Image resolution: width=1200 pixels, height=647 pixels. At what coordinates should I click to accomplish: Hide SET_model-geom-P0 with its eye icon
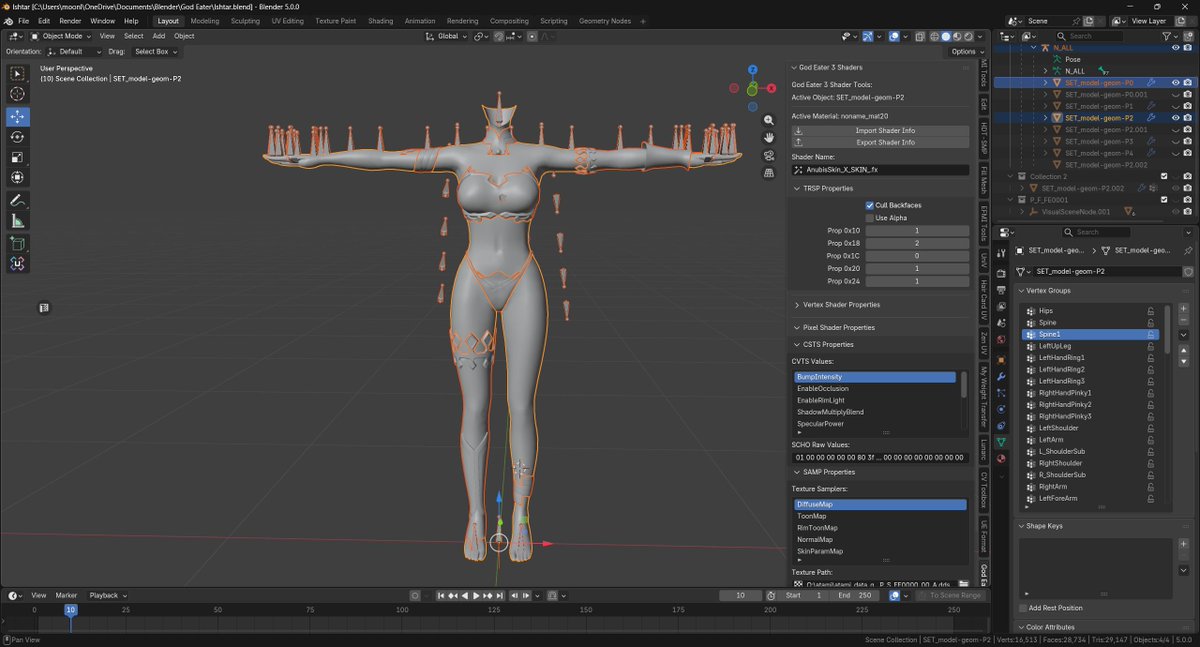(x=1175, y=83)
